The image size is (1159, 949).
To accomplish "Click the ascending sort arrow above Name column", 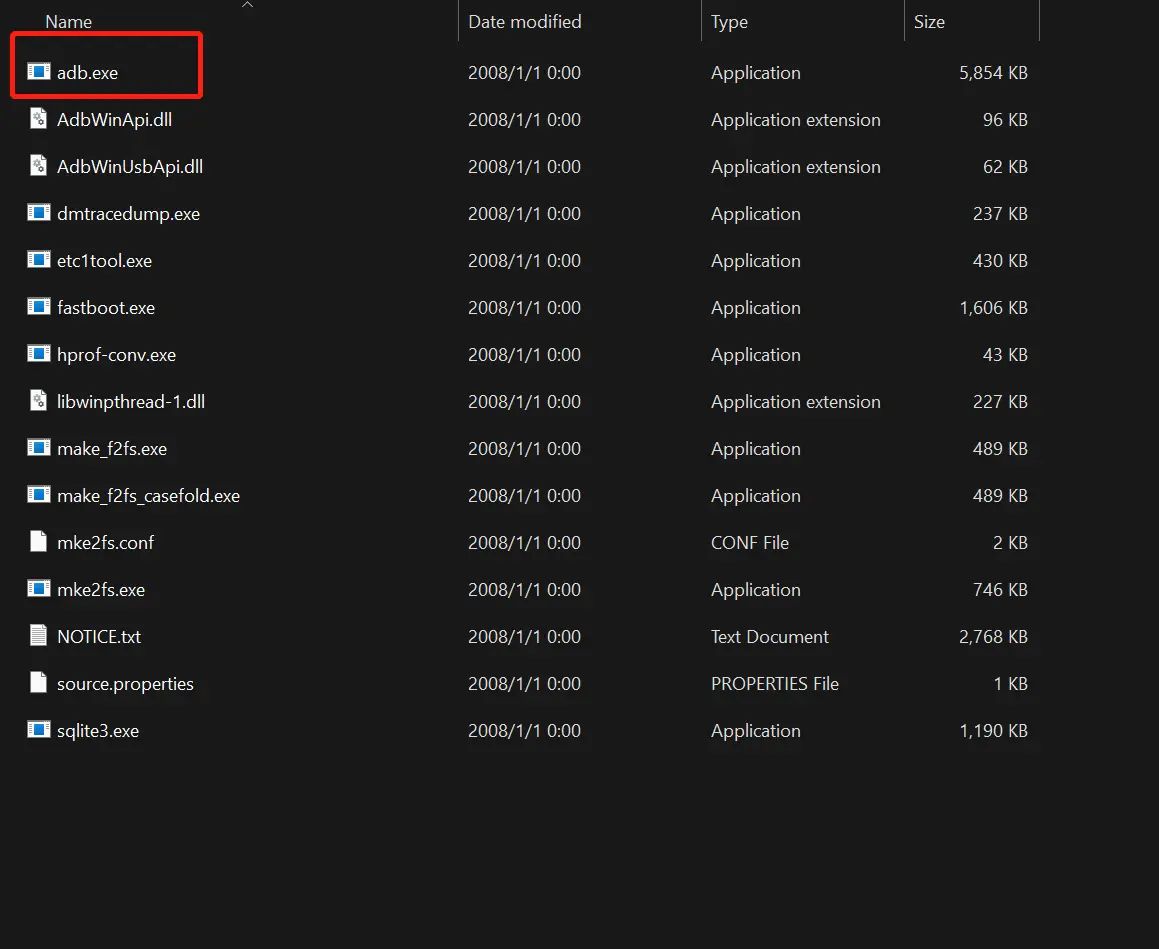I will 247,5.
